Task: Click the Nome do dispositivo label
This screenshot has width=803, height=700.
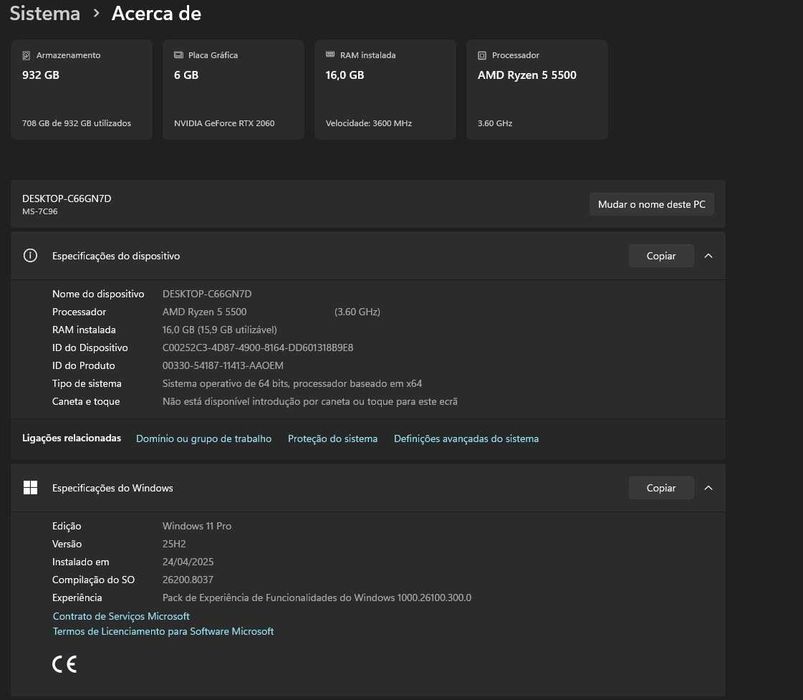Action: (98, 294)
